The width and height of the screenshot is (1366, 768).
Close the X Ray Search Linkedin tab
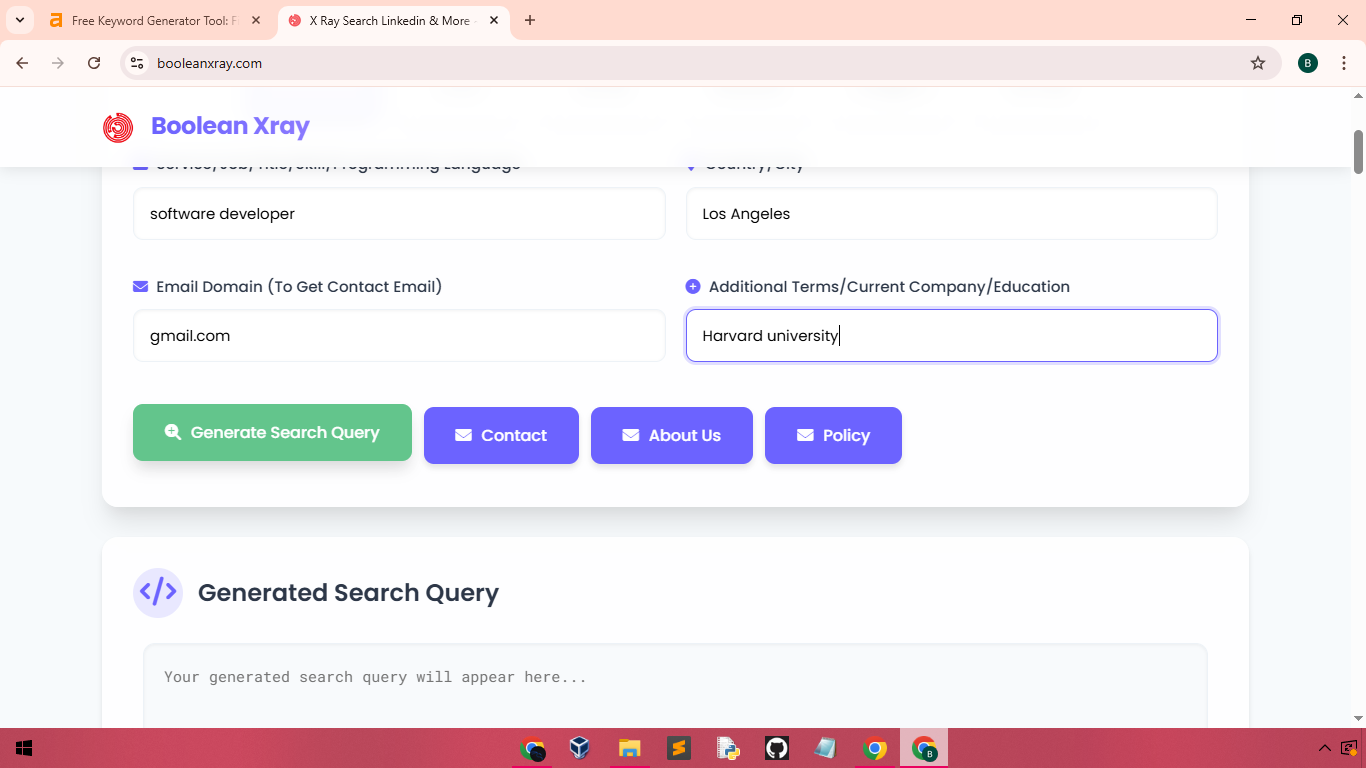pyautogui.click(x=494, y=20)
